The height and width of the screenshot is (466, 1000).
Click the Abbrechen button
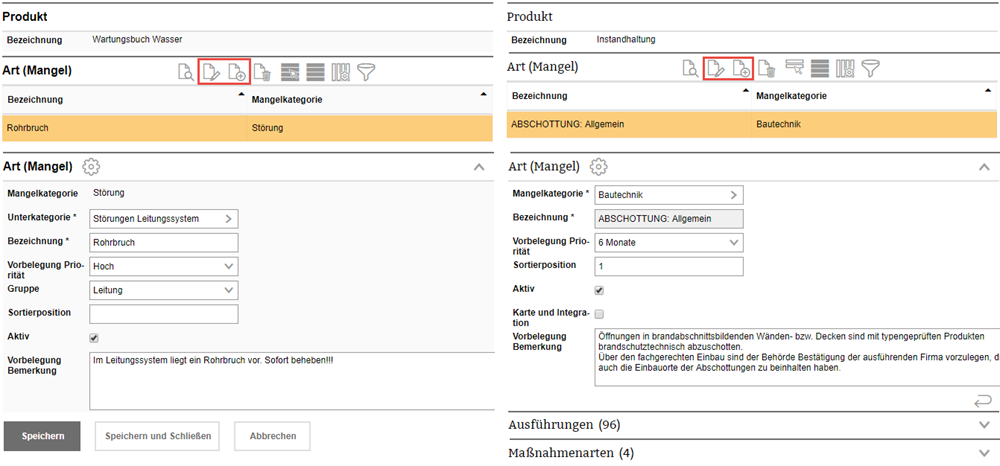(x=272, y=436)
